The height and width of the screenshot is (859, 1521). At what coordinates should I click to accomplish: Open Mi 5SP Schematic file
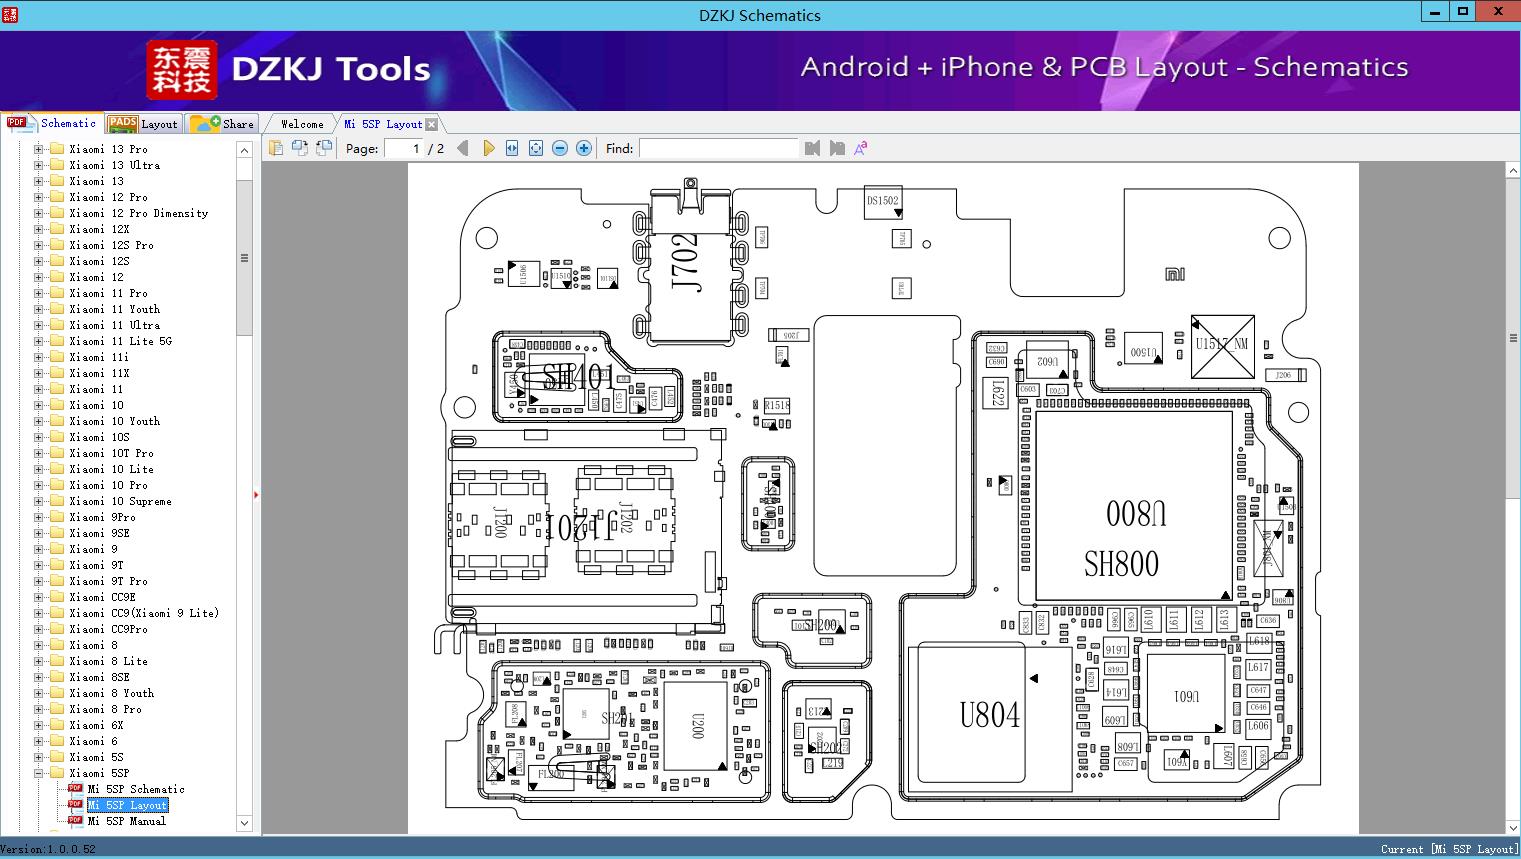(x=136, y=789)
